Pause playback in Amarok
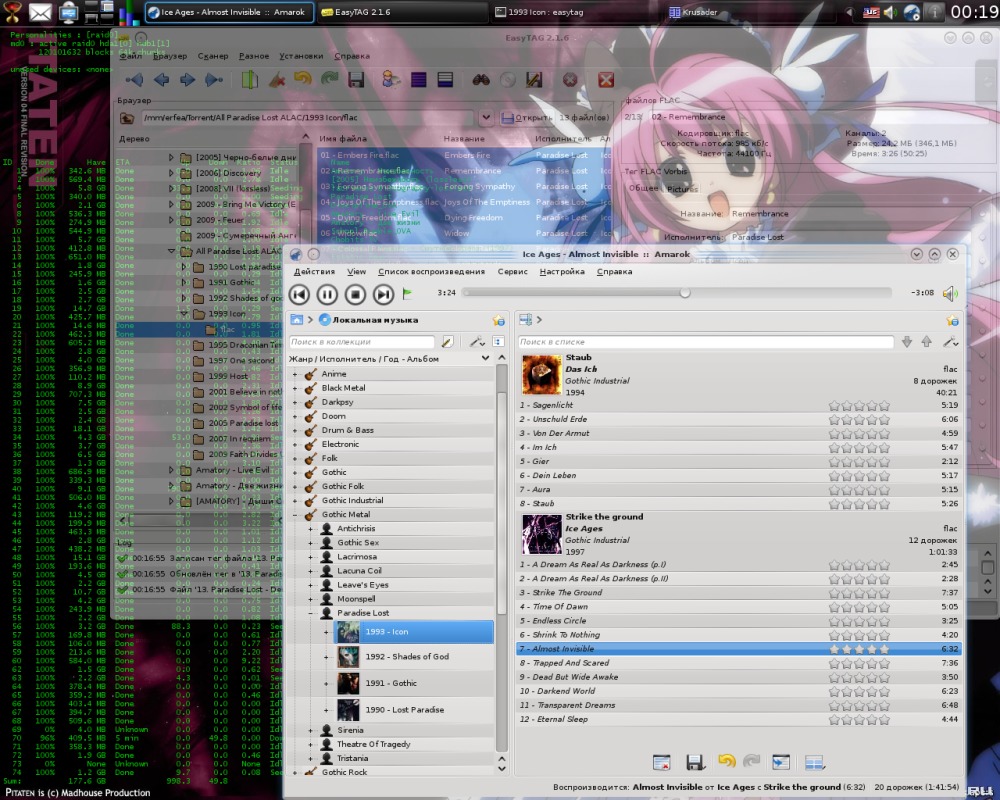 (327, 294)
